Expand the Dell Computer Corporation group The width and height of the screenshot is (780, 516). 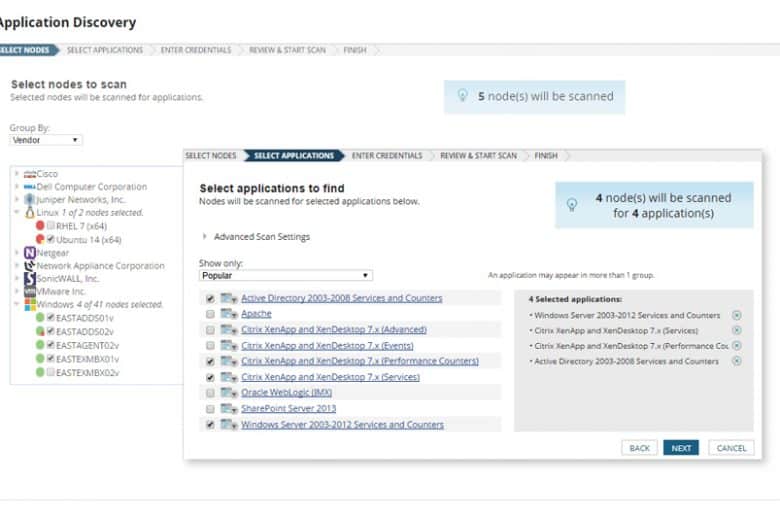tap(17, 187)
